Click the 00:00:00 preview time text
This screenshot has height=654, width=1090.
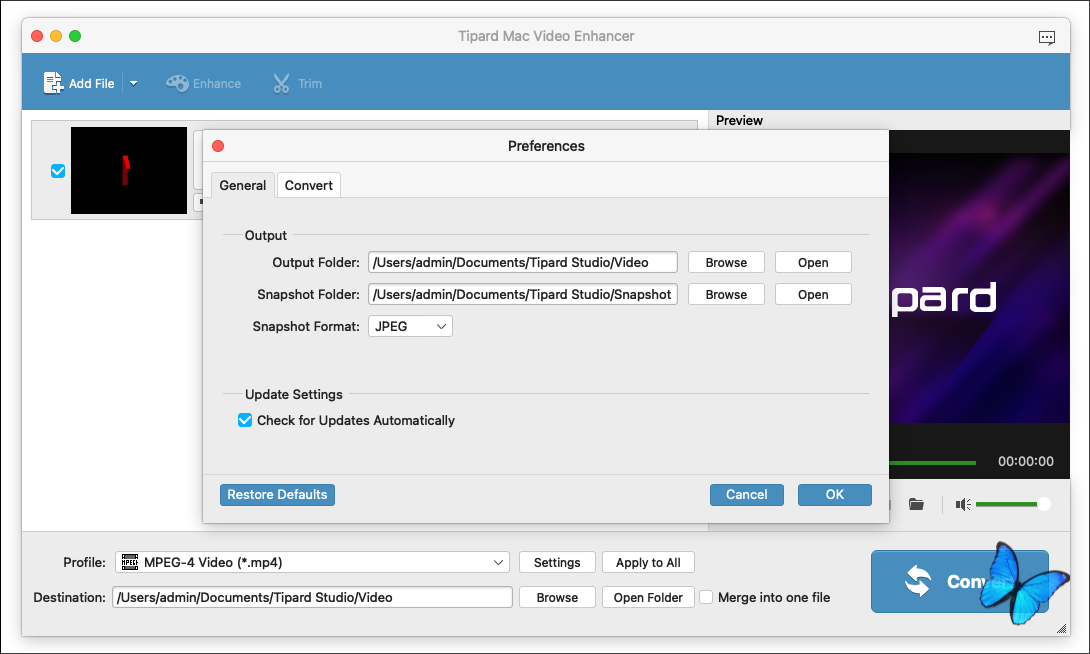pyautogui.click(x=1025, y=461)
